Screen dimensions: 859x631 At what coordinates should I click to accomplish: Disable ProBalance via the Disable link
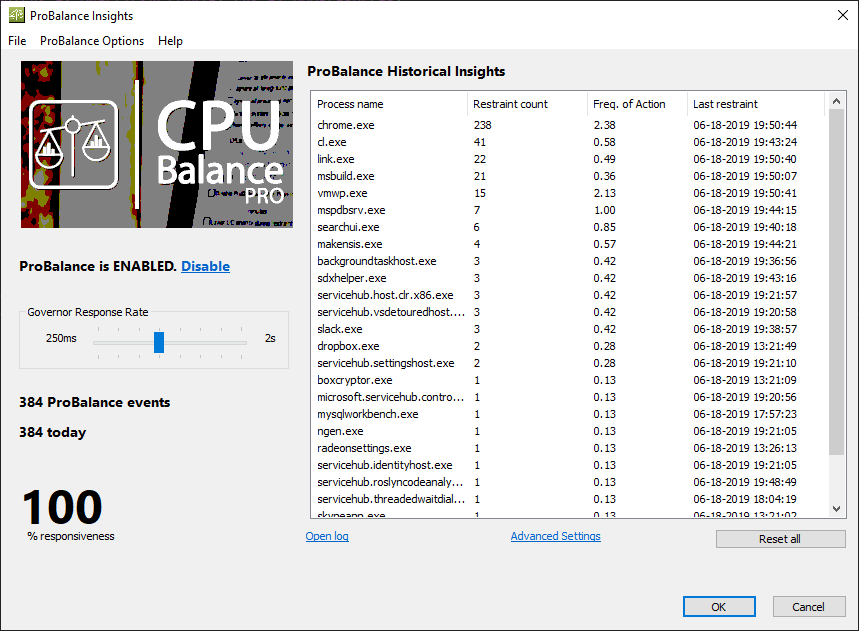click(x=205, y=266)
